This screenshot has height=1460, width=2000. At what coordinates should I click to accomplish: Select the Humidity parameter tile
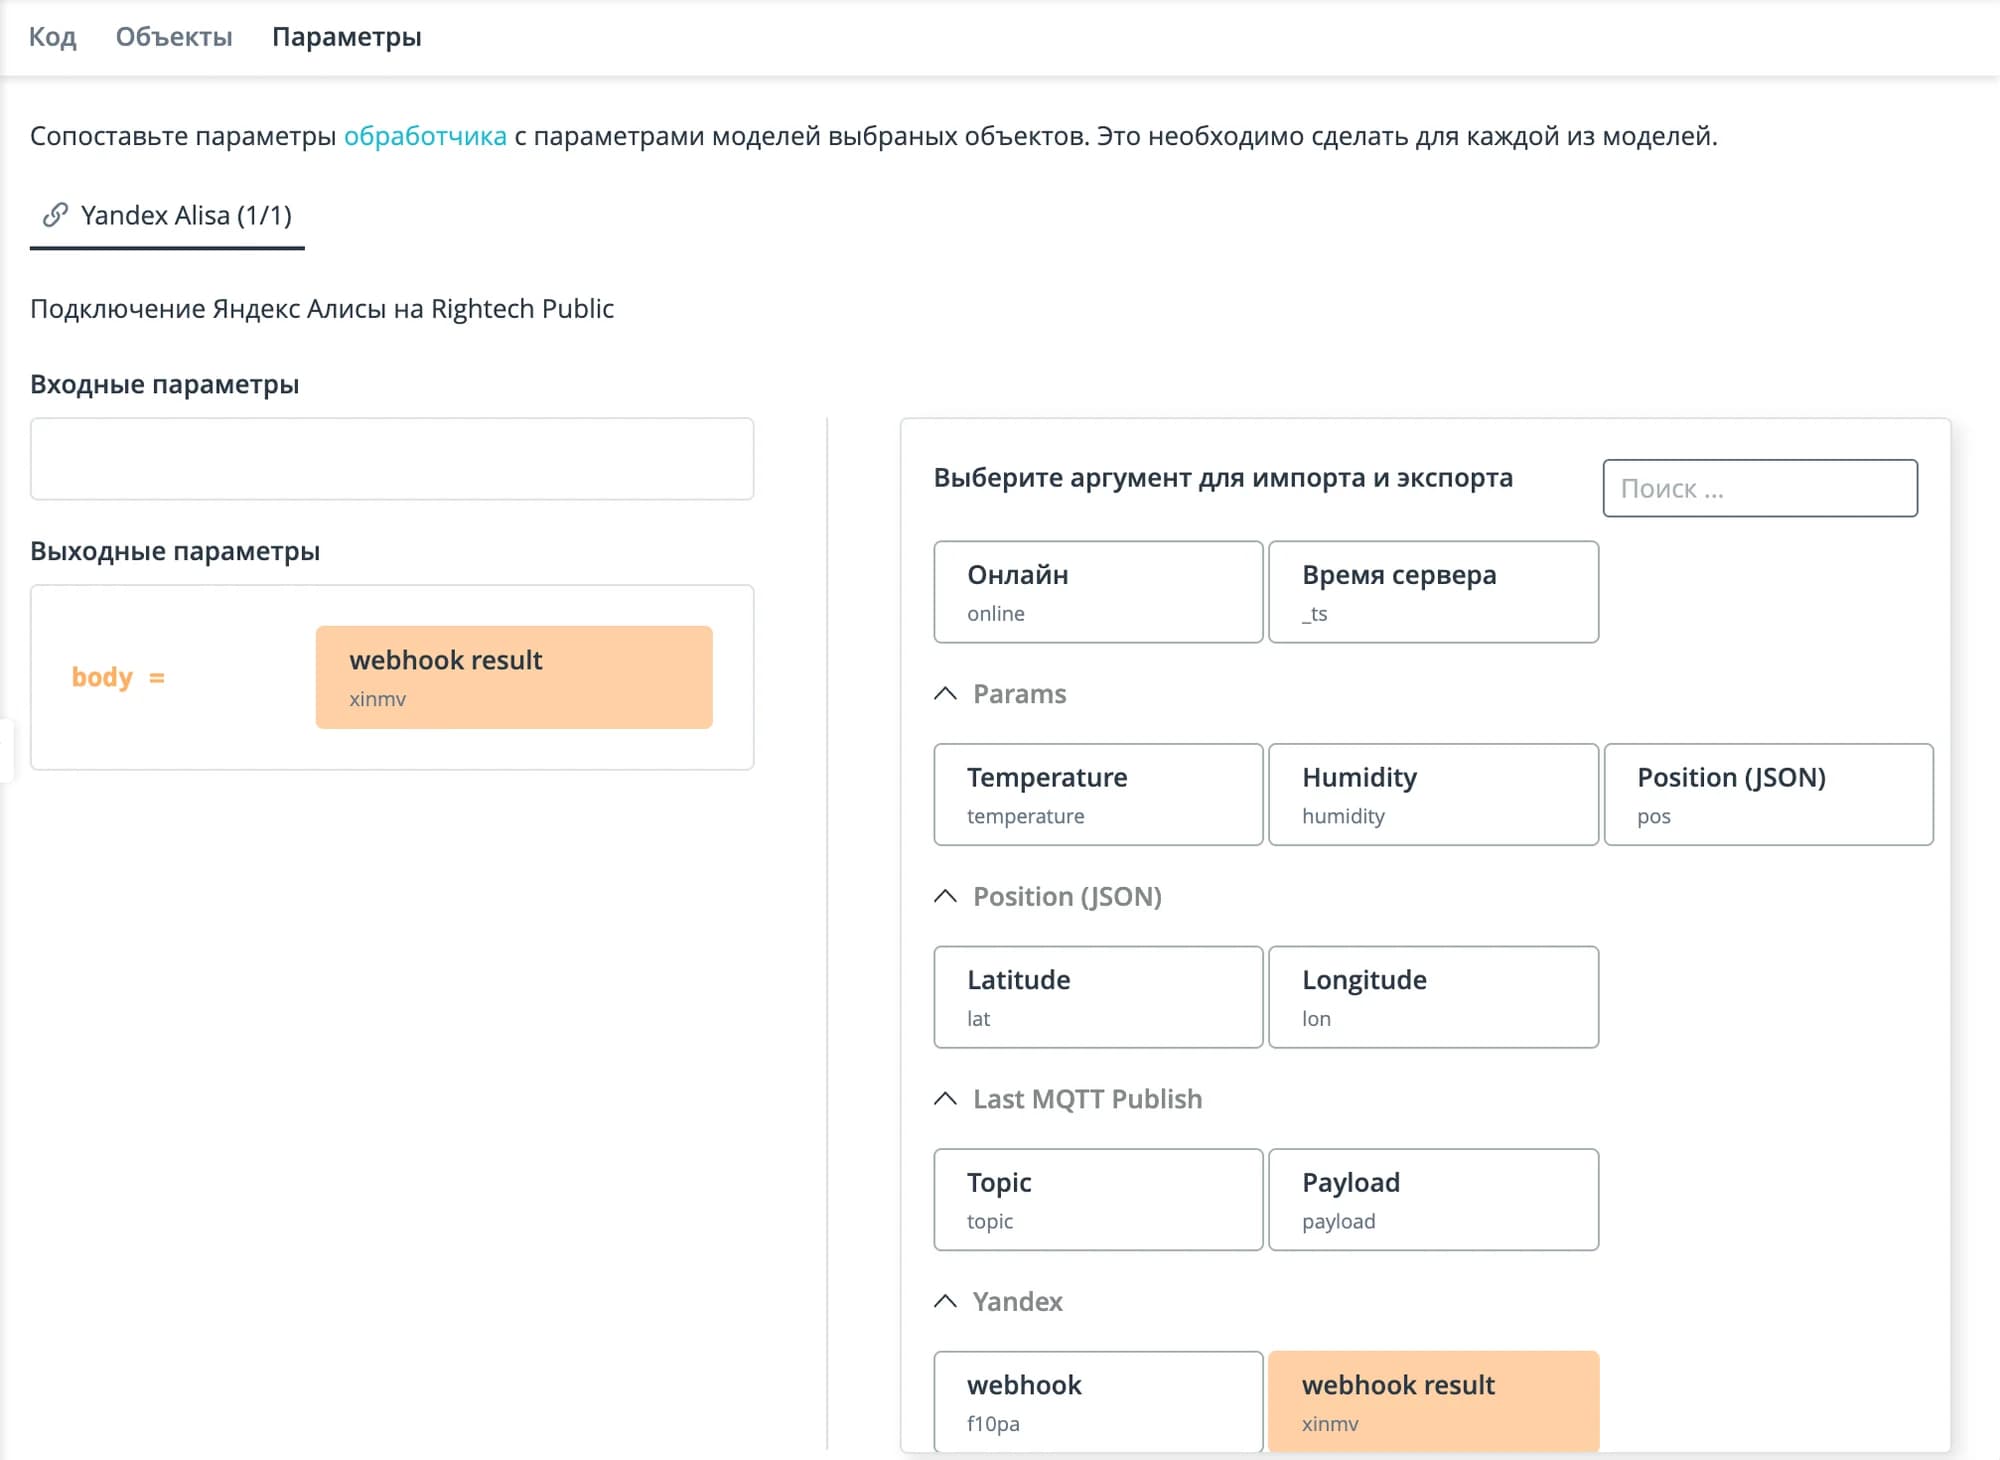(1433, 795)
